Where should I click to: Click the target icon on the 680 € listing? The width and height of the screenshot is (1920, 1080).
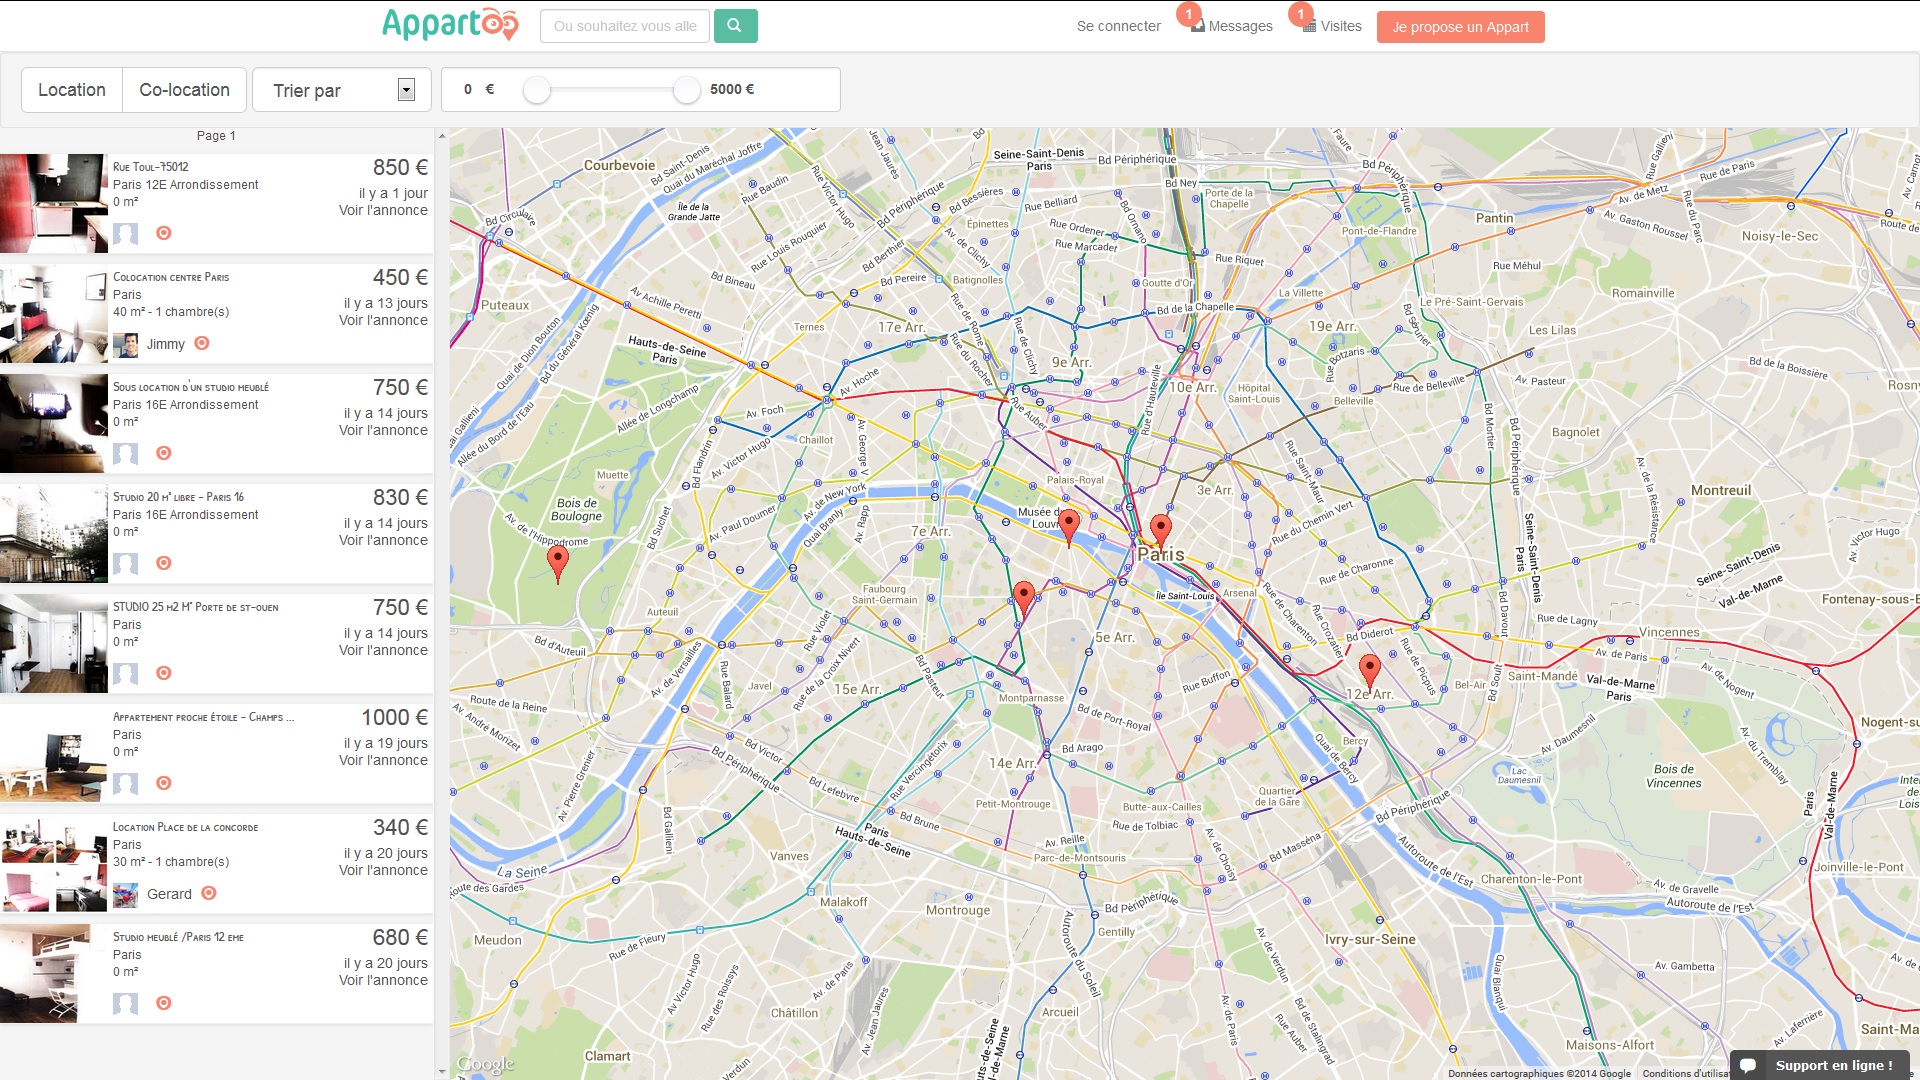coord(164,1003)
